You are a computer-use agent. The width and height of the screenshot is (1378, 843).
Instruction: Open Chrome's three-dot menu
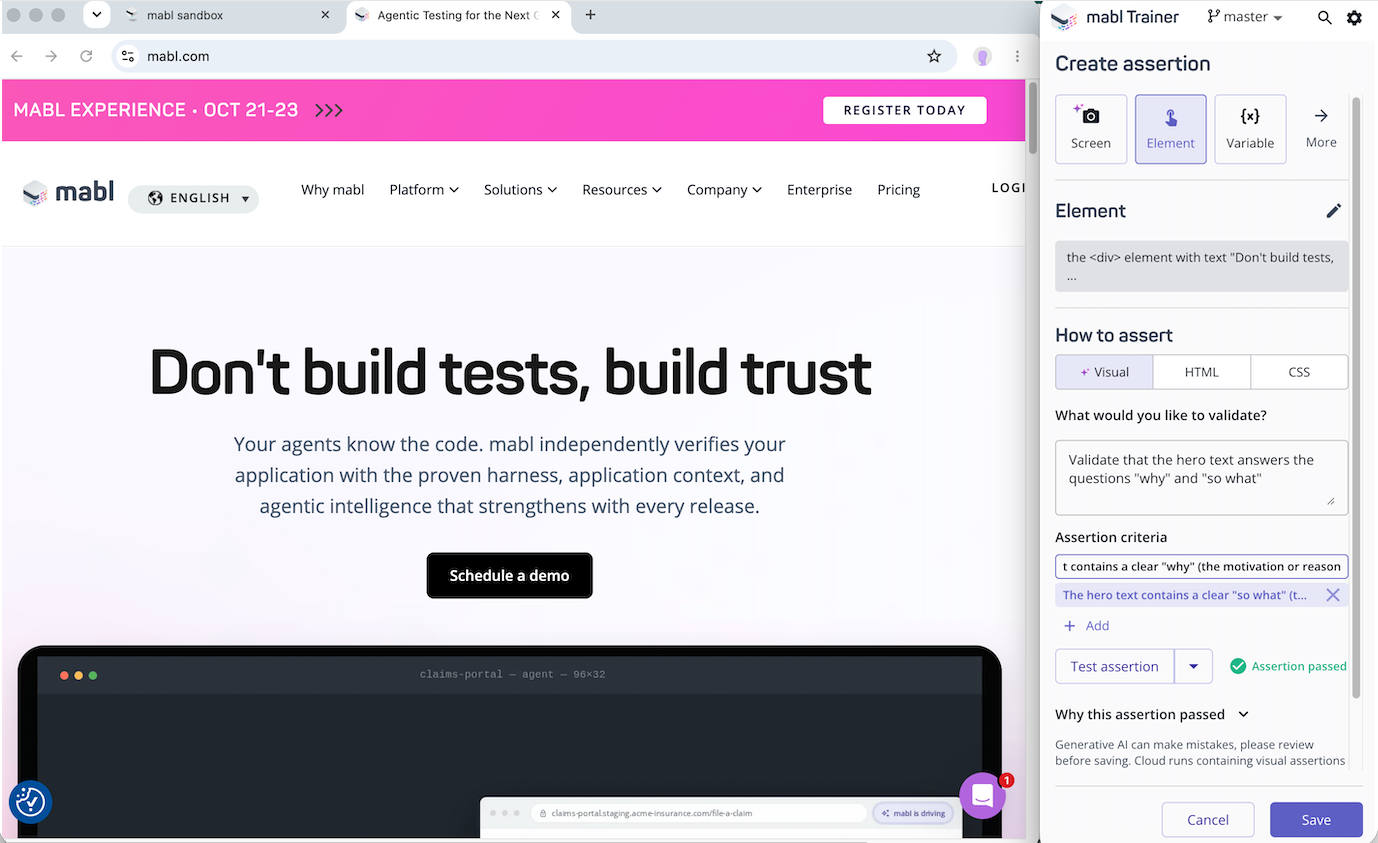(x=1017, y=56)
